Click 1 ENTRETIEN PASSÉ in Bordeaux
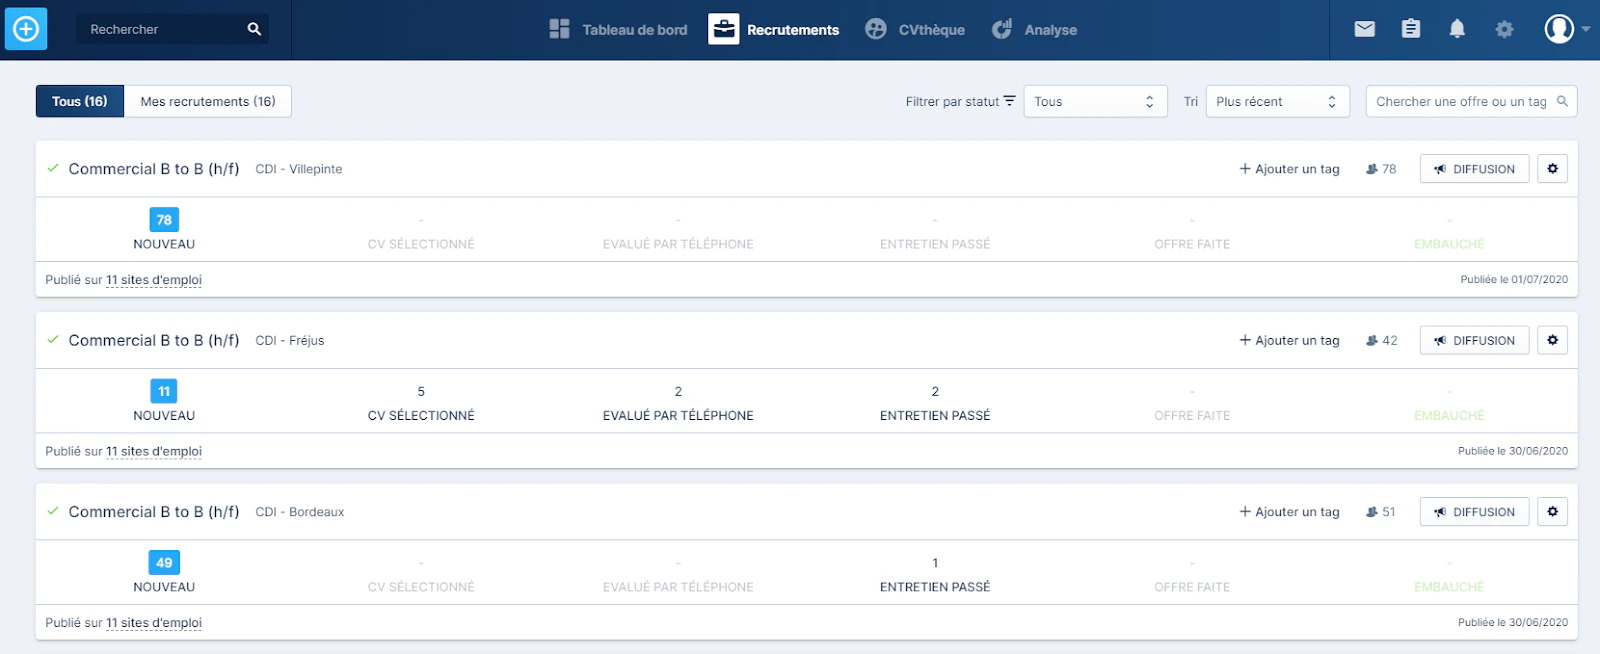 pyautogui.click(x=935, y=575)
